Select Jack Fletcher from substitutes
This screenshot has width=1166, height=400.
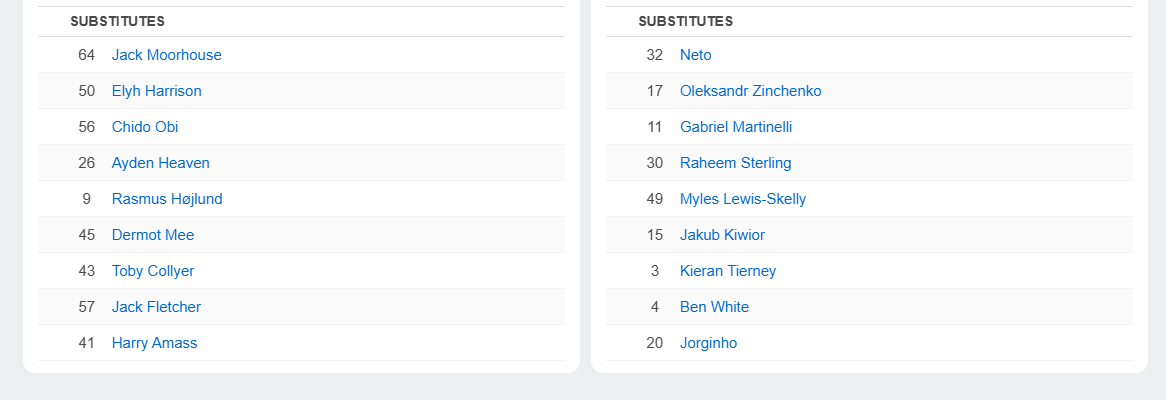tap(156, 307)
